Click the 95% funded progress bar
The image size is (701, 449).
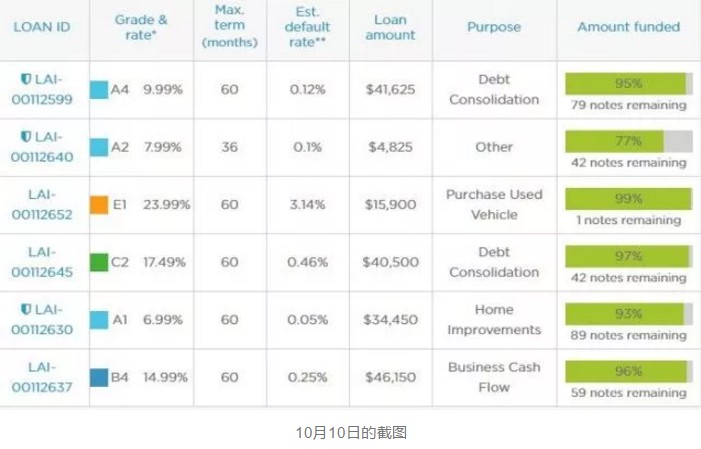tap(628, 83)
